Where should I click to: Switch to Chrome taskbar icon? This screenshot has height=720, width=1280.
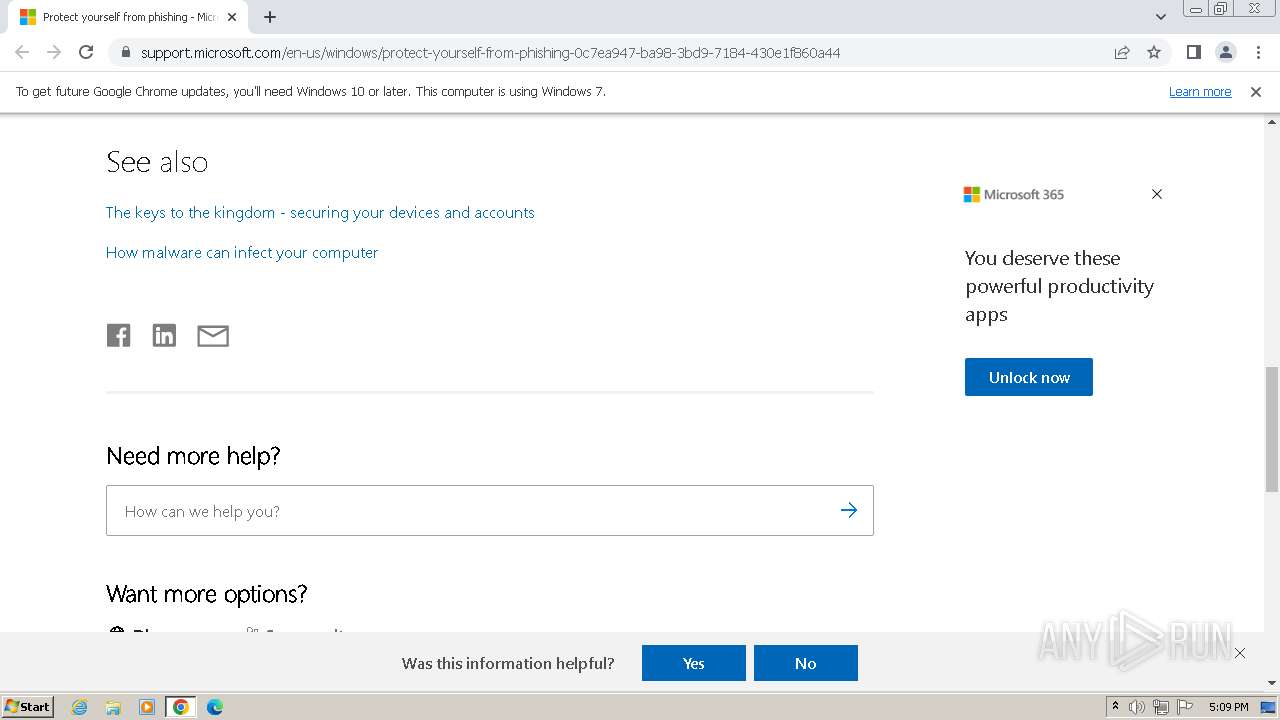pyautogui.click(x=181, y=707)
